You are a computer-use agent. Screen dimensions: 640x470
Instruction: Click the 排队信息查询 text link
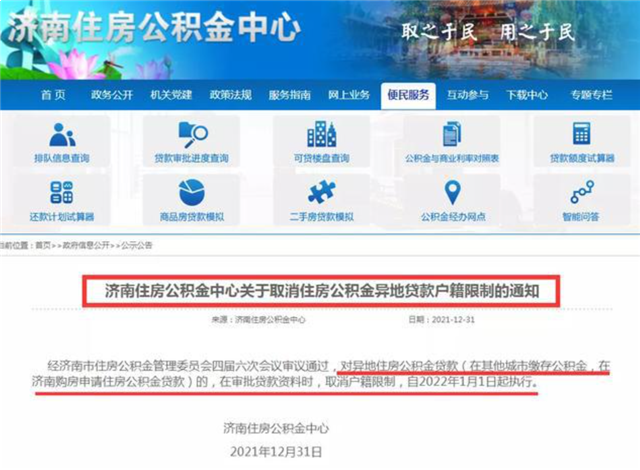click(x=62, y=158)
